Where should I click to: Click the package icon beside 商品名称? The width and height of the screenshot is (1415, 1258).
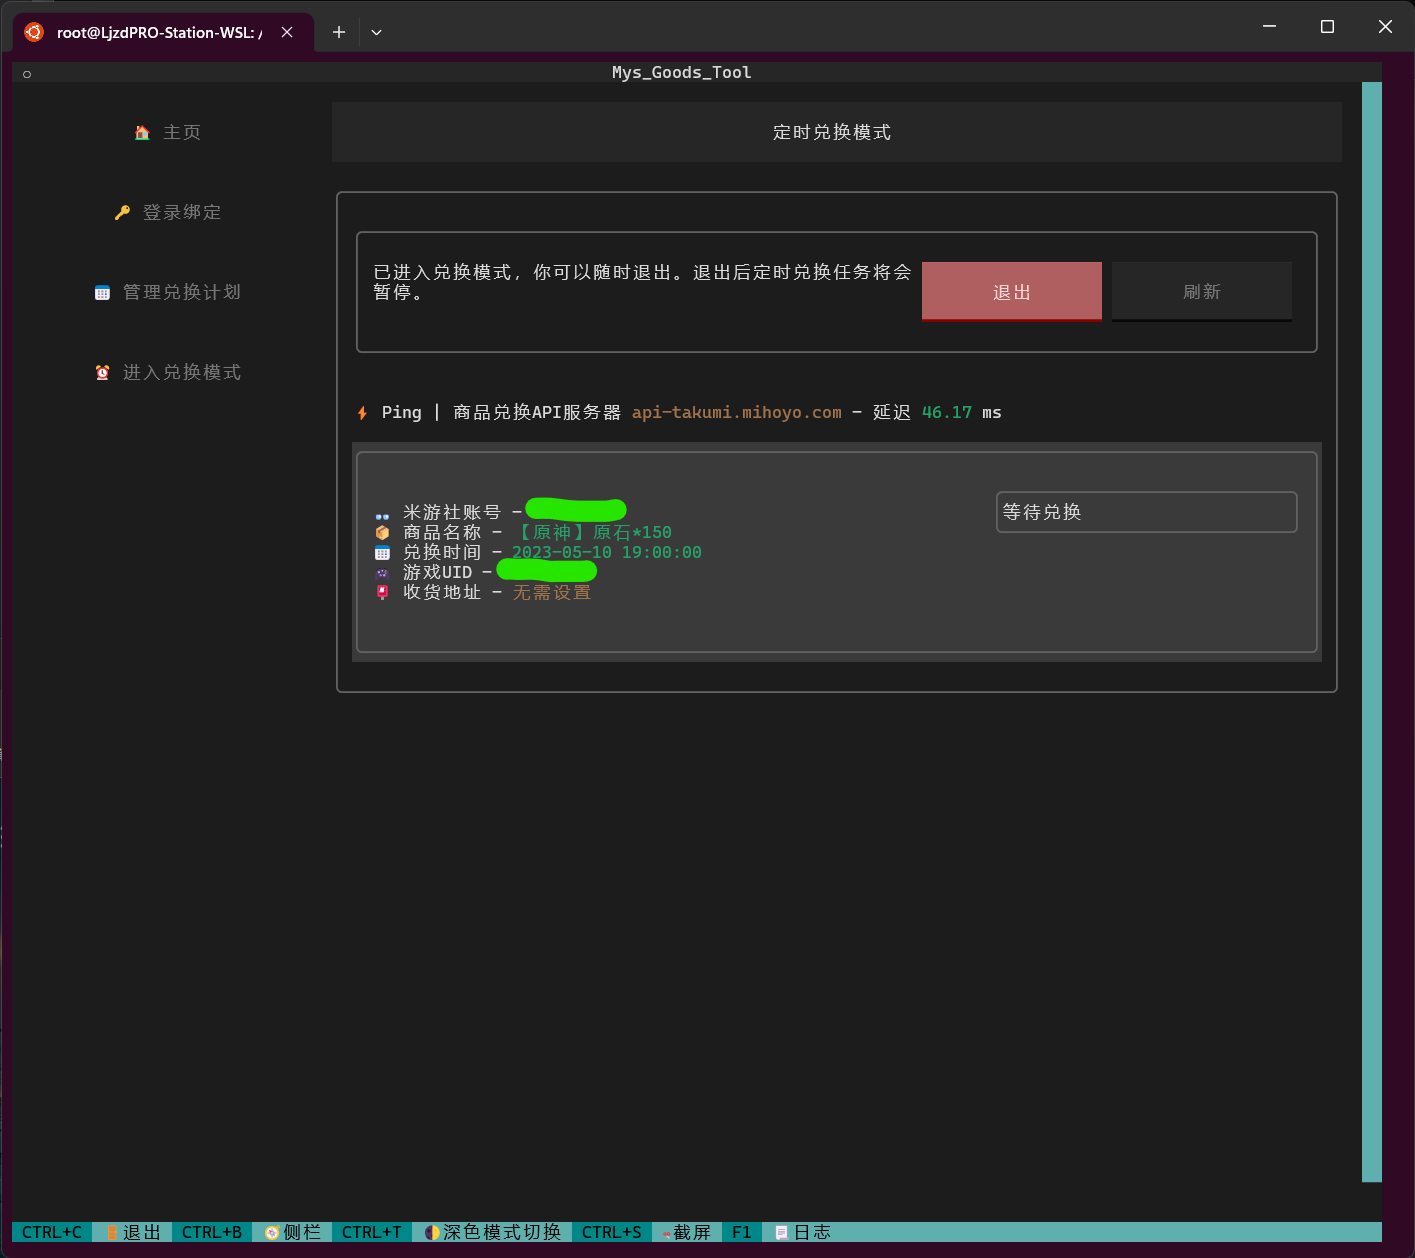coord(381,532)
